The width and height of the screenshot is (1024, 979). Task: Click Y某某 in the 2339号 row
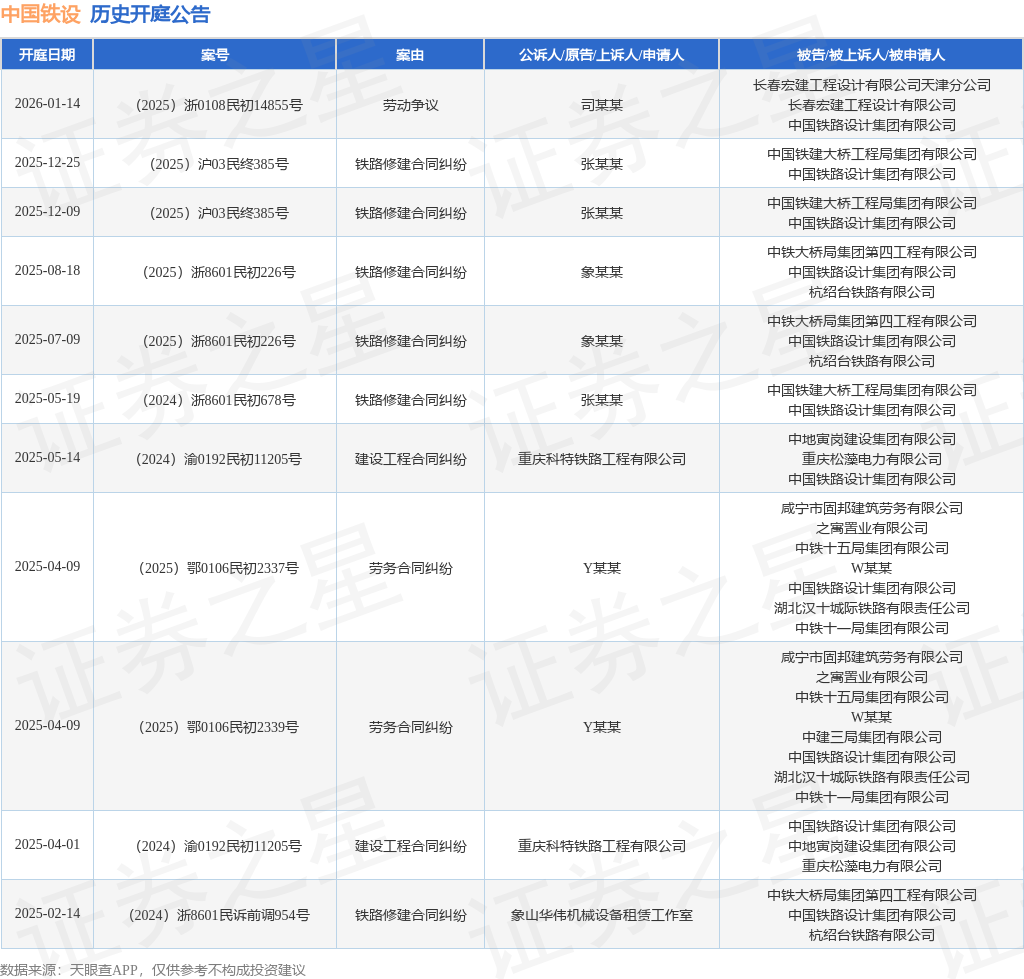click(601, 727)
